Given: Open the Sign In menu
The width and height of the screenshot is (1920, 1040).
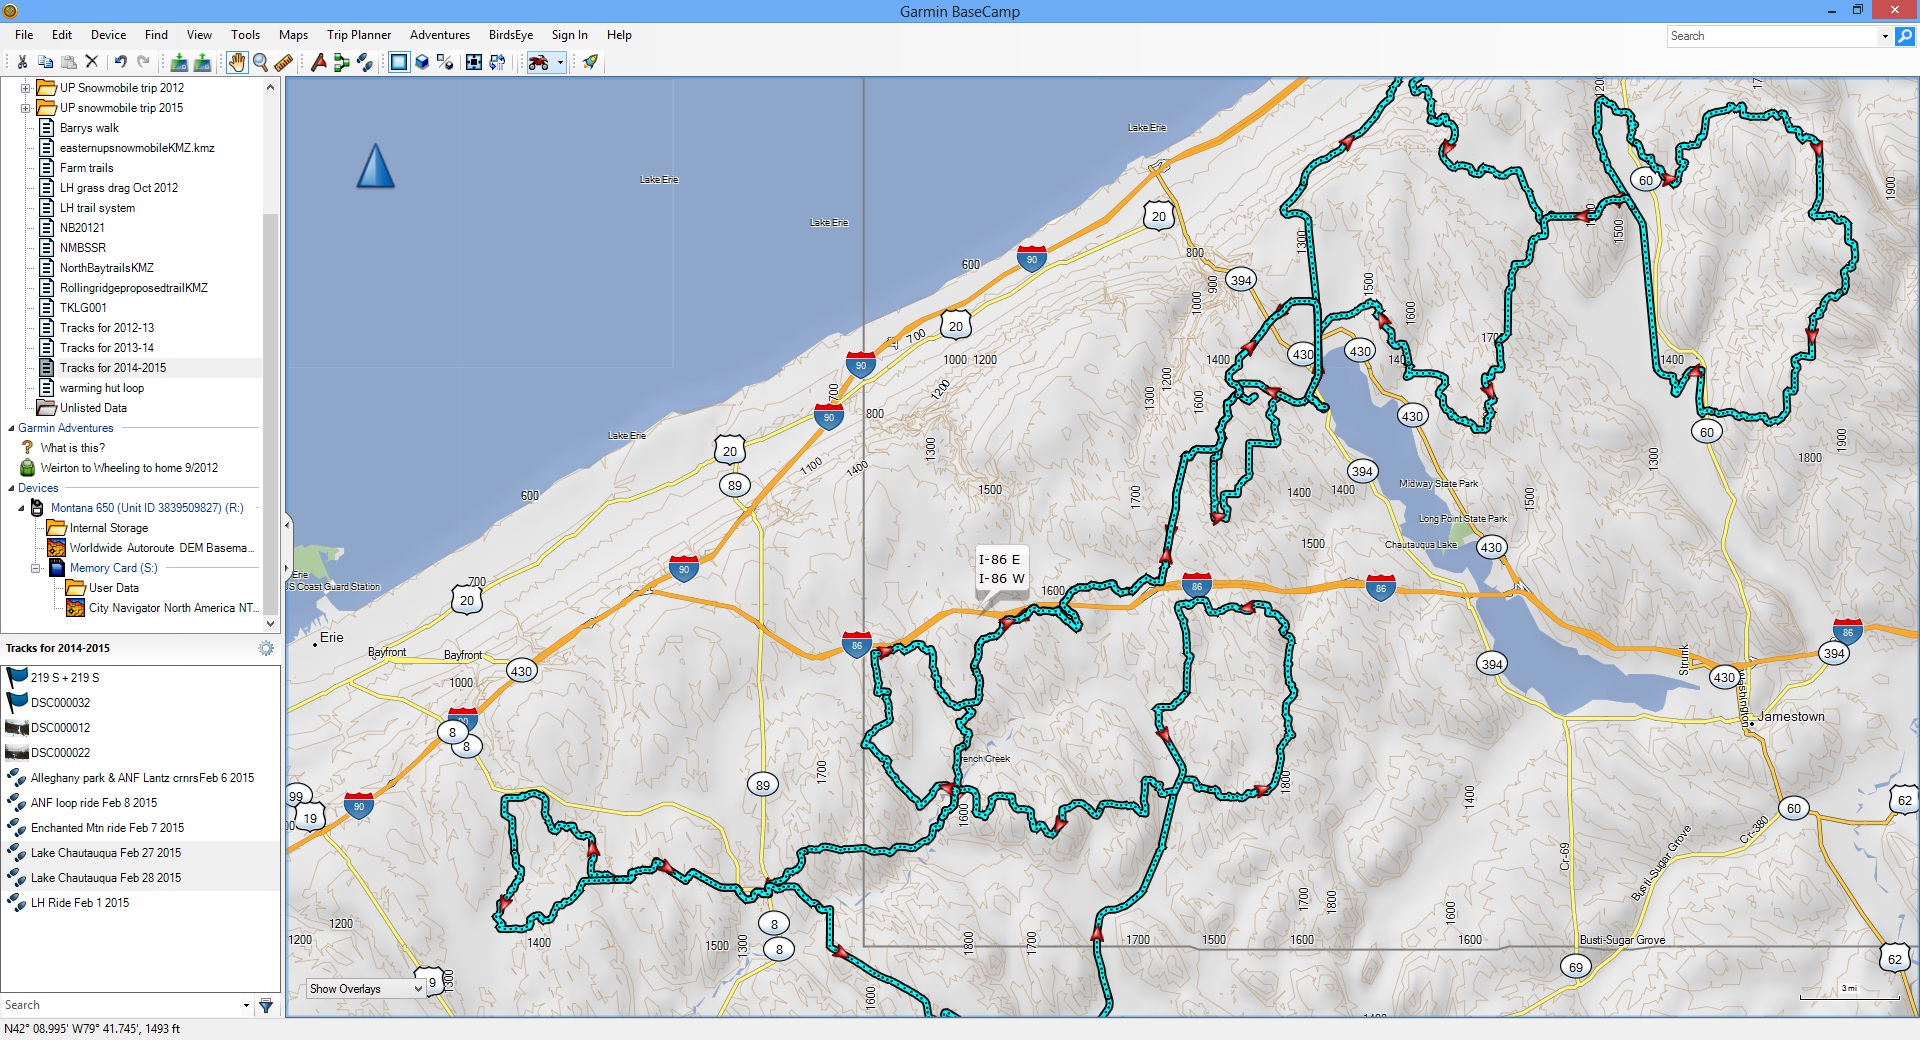Looking at the screenshot, I should tap(570, 35).
